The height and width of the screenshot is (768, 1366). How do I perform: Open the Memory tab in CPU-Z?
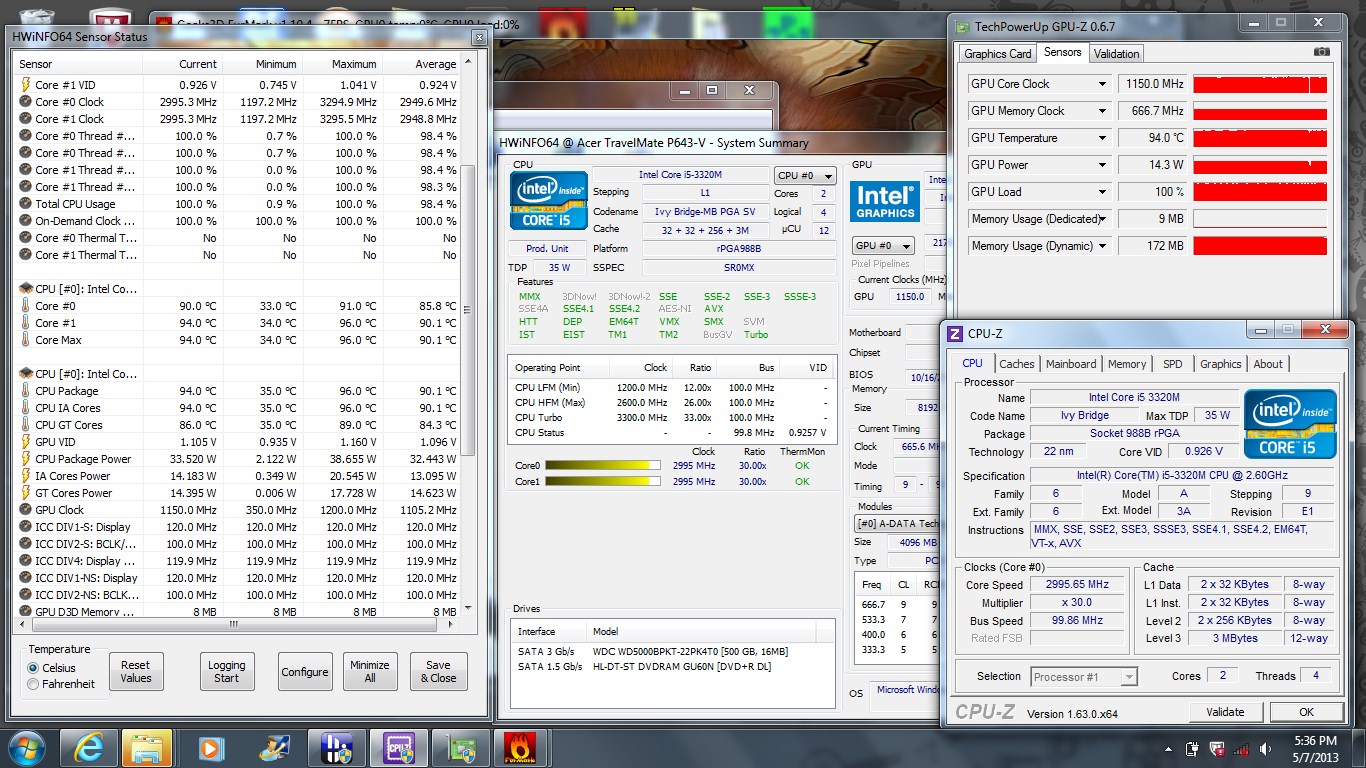[1127, 364]
